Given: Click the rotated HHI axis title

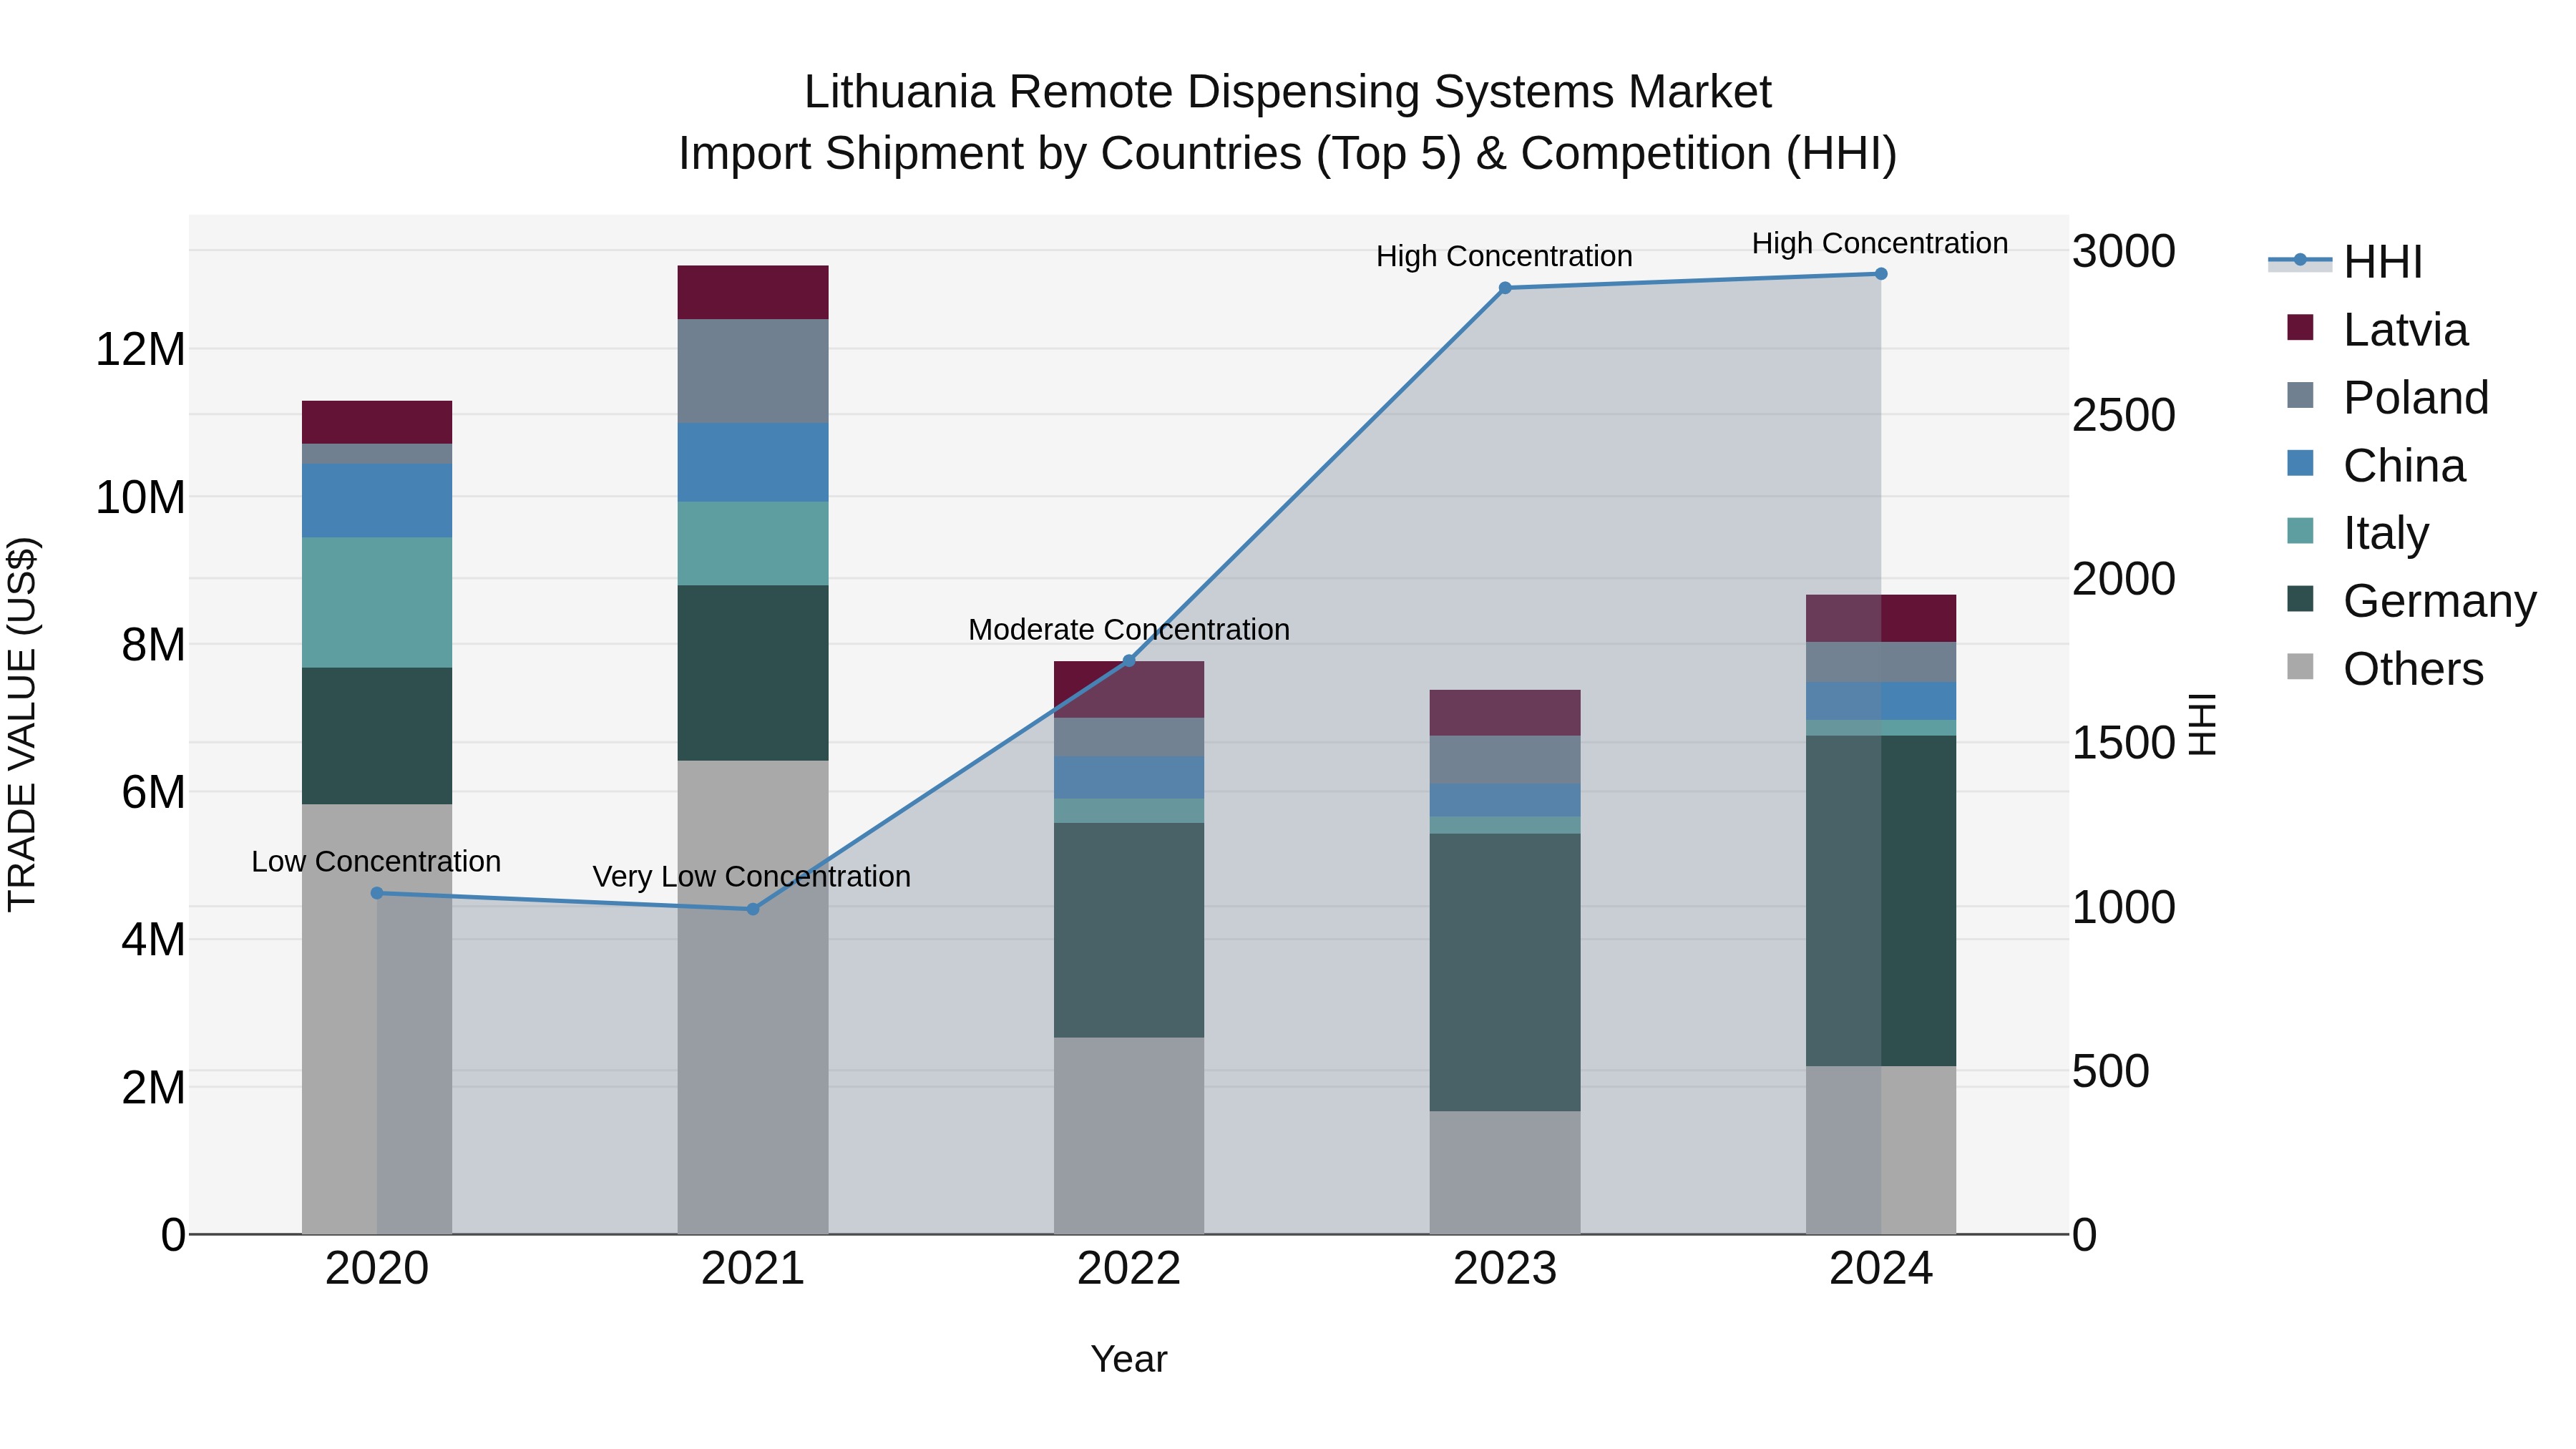Looking at the screenshot, I should (2202, 724).
